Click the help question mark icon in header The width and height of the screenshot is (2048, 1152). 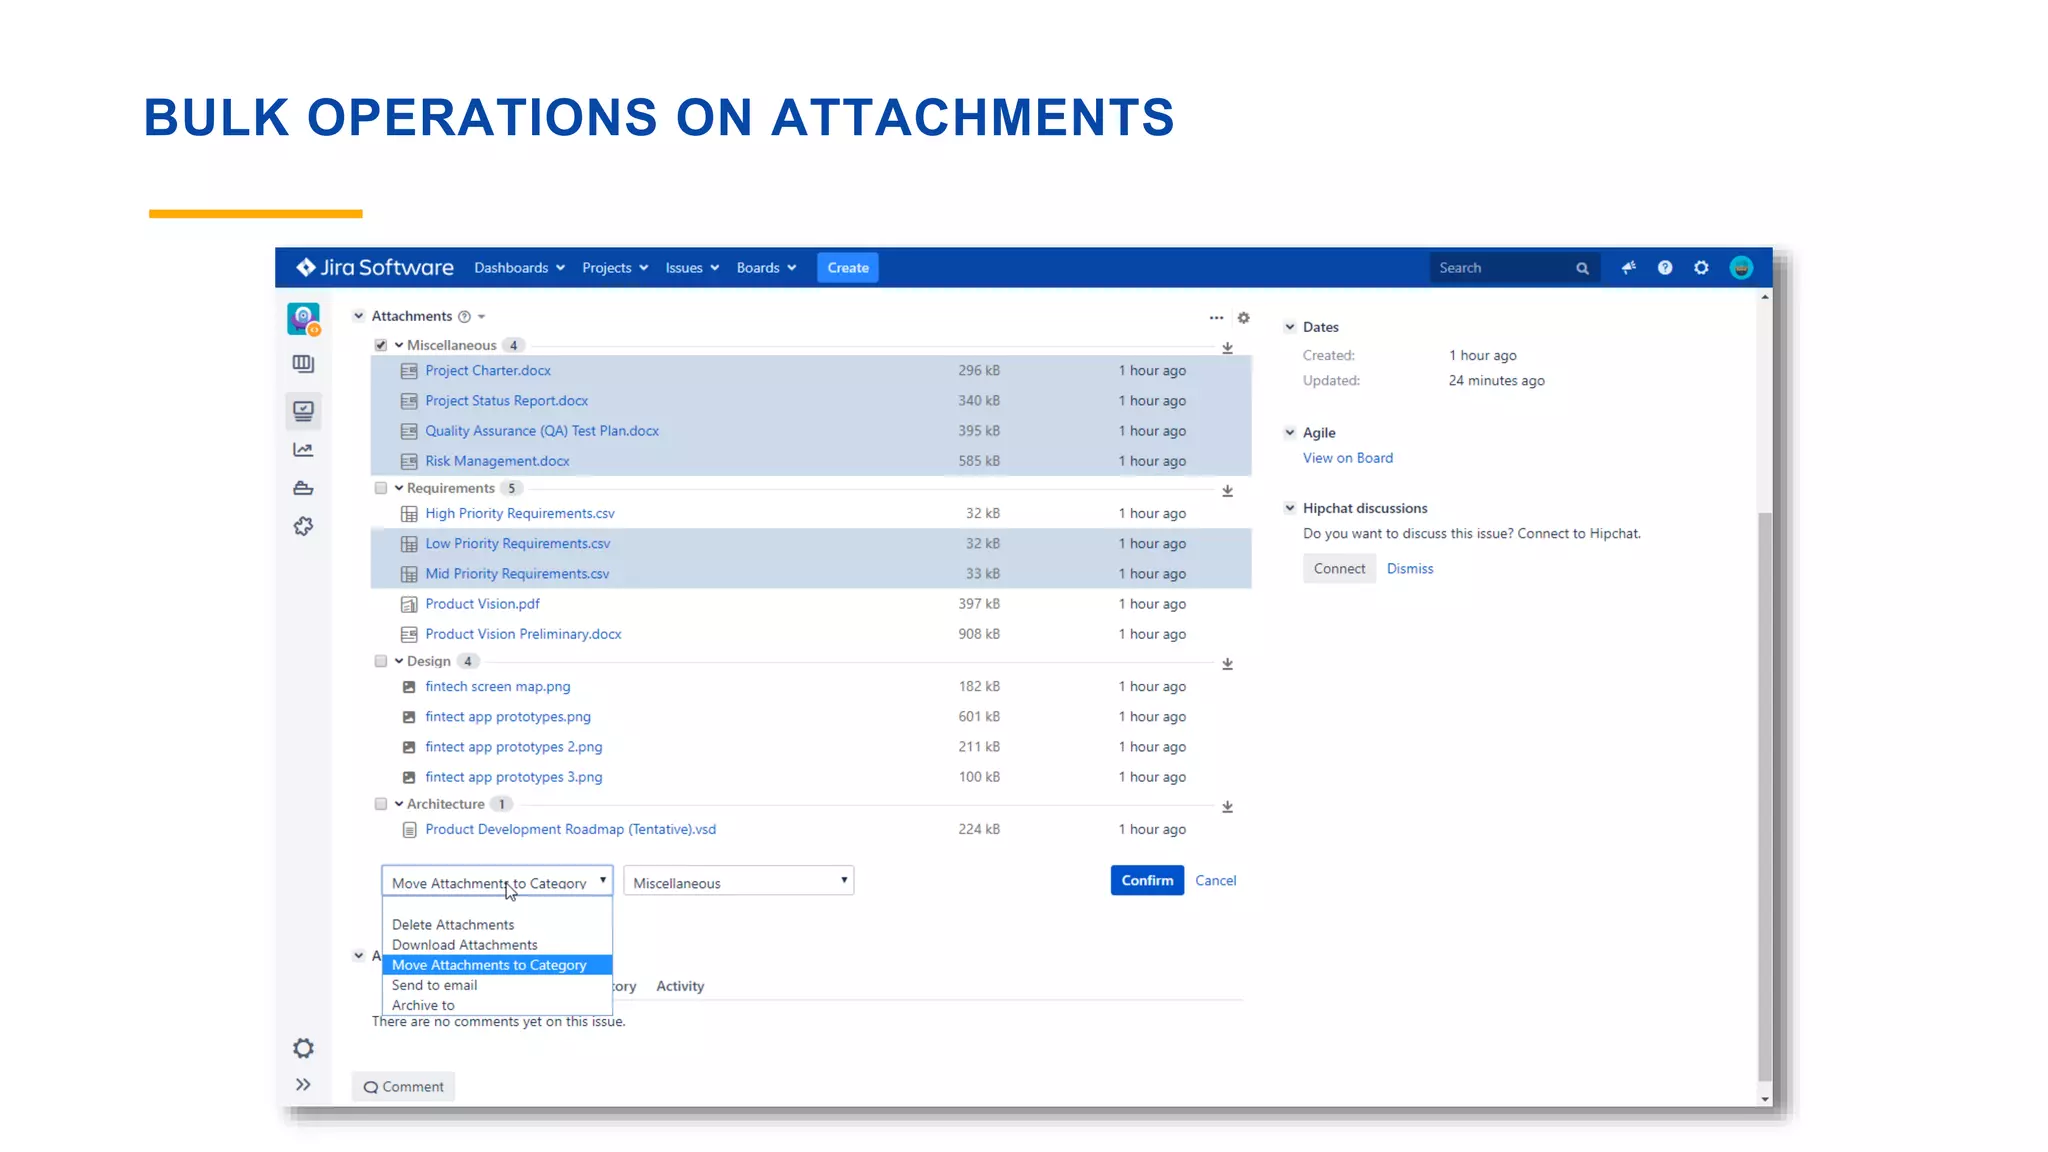[1664, 268]
